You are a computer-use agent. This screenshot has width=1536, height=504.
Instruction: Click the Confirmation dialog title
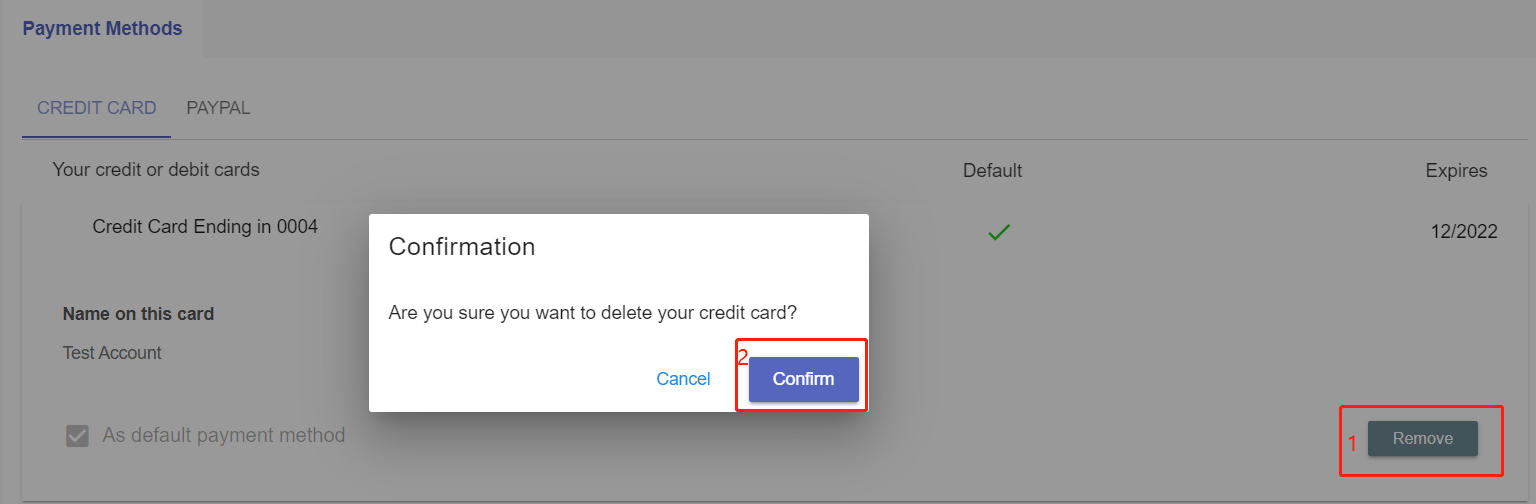tap(462, 247)
